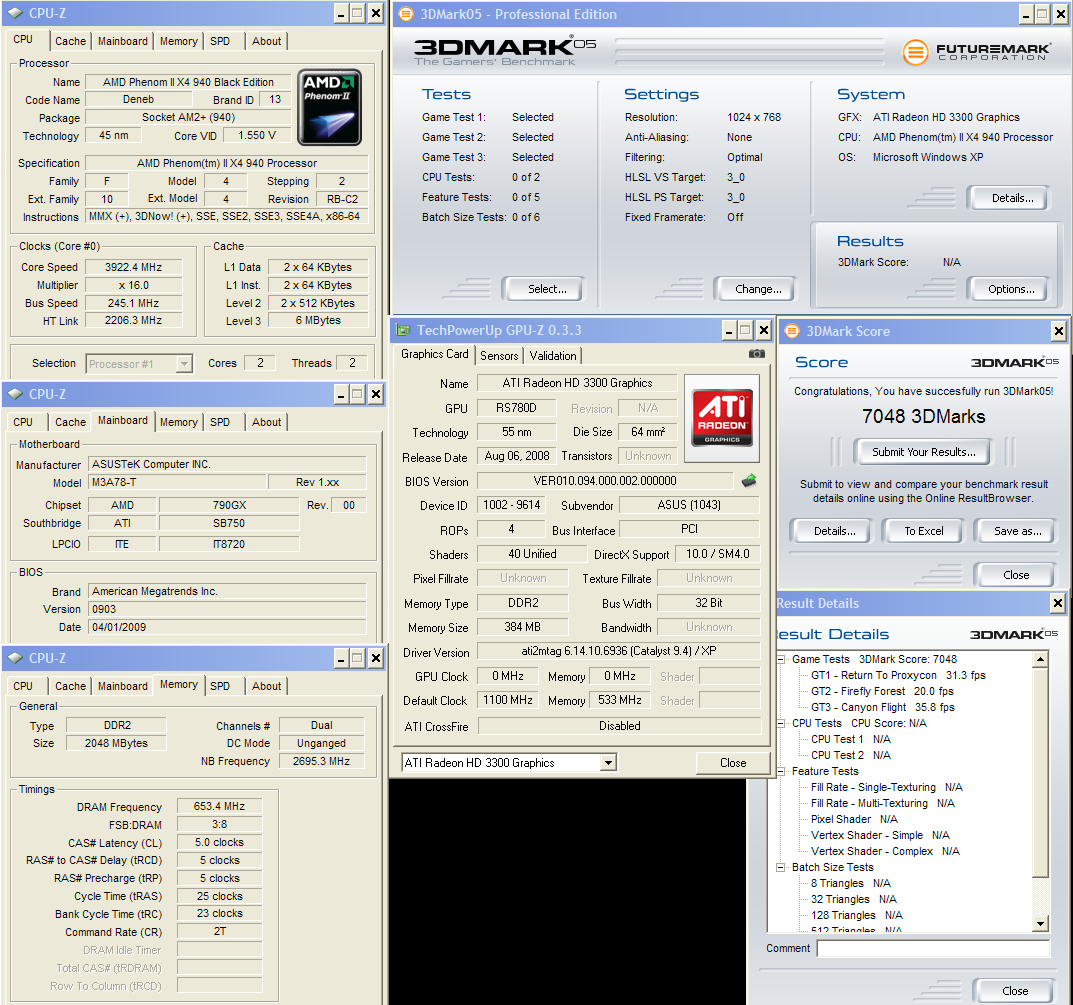Click Close button in Result Details window
1073x1005 pixels.
click(1015, 991)
